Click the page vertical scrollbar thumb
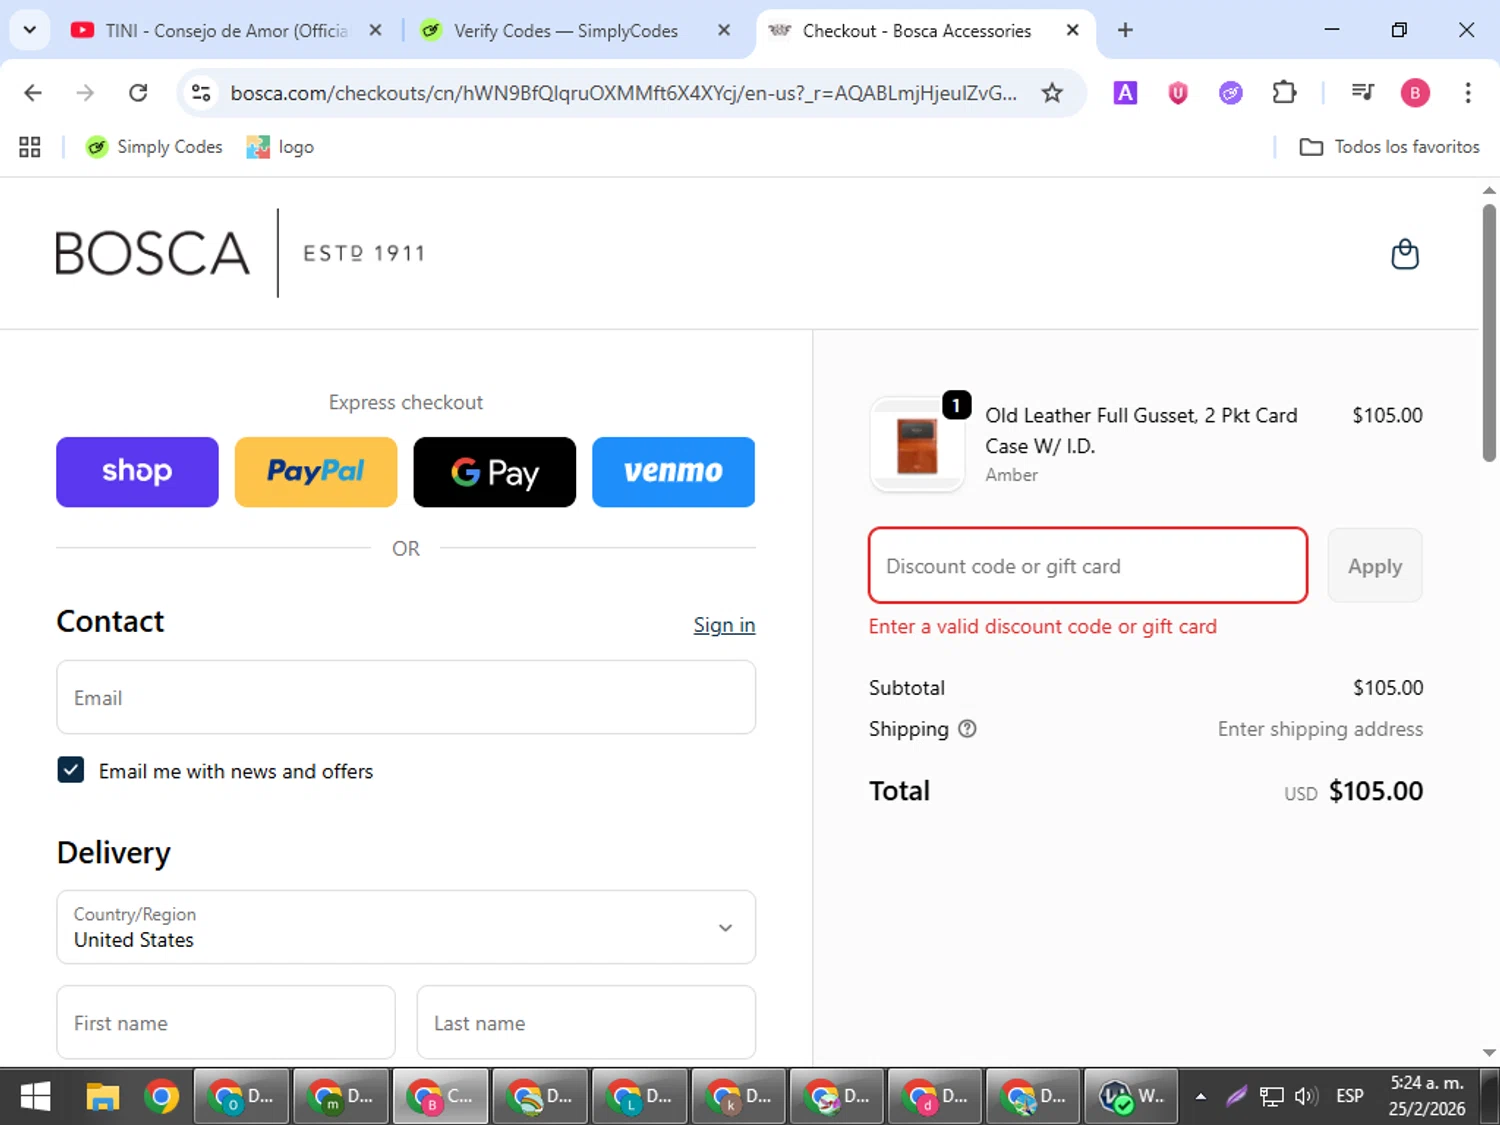 coord(1489,333)
